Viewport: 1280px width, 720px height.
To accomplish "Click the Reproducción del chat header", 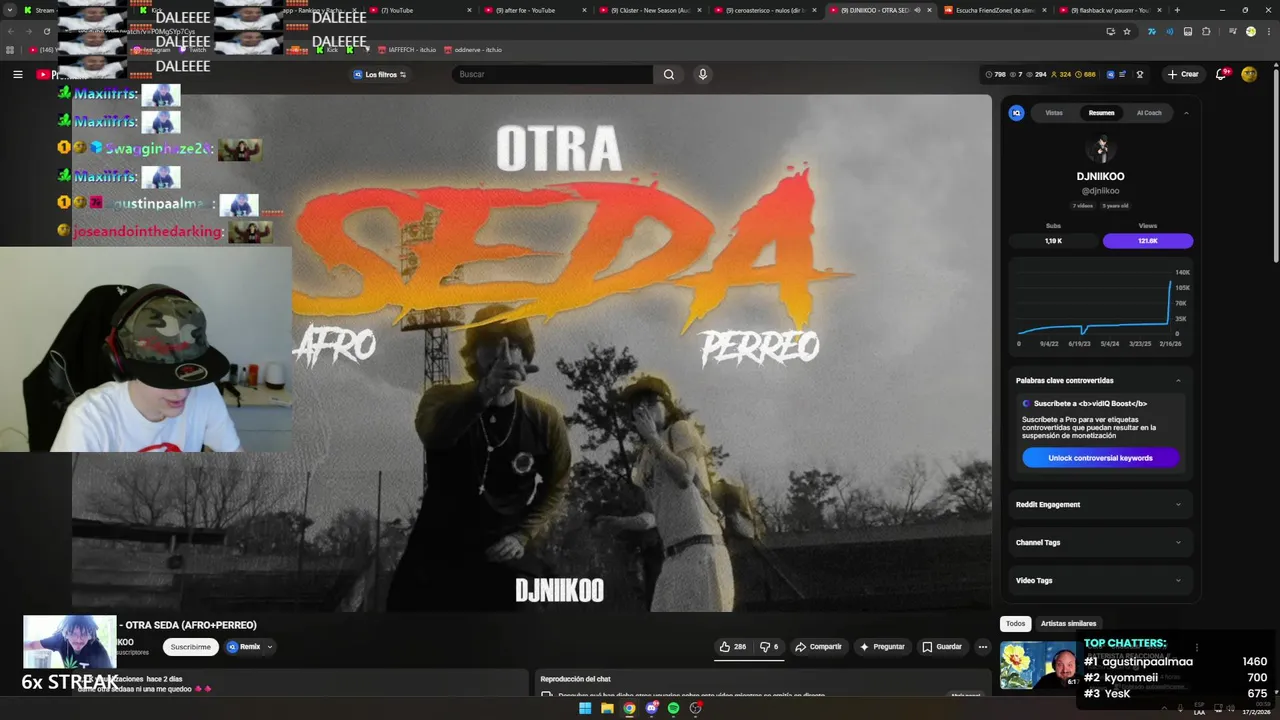I will click(x=575, y=679).
